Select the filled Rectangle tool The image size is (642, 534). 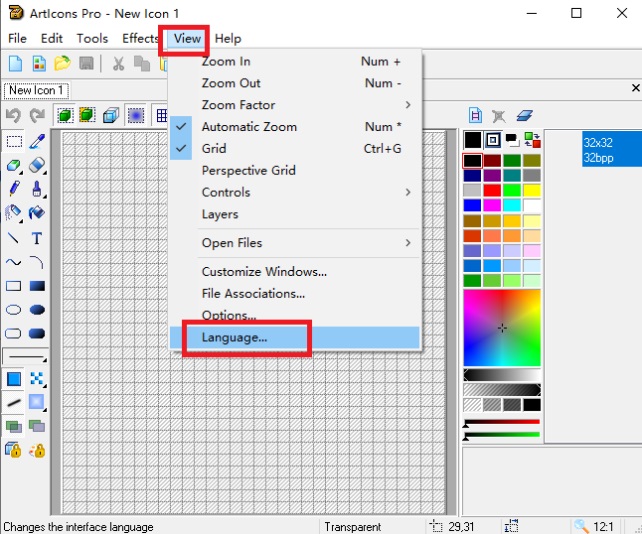click(37, 286)
